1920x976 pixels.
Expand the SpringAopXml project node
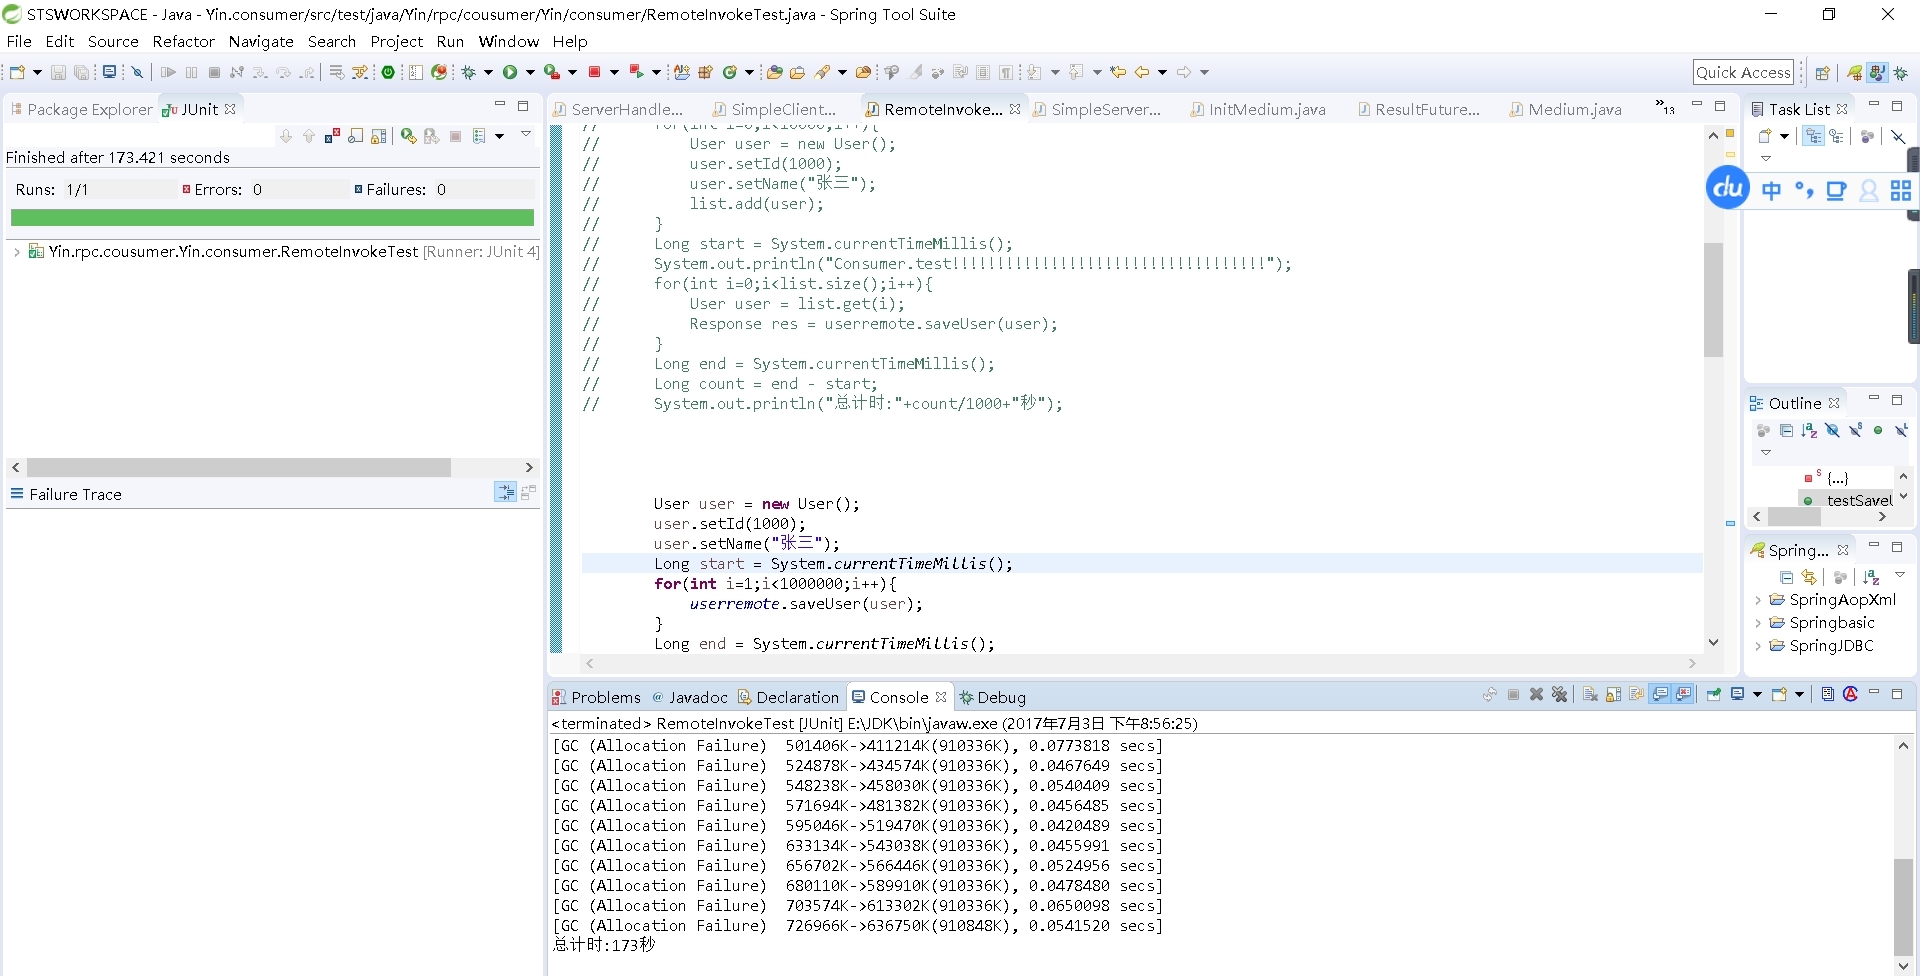tap(1758, 600)
